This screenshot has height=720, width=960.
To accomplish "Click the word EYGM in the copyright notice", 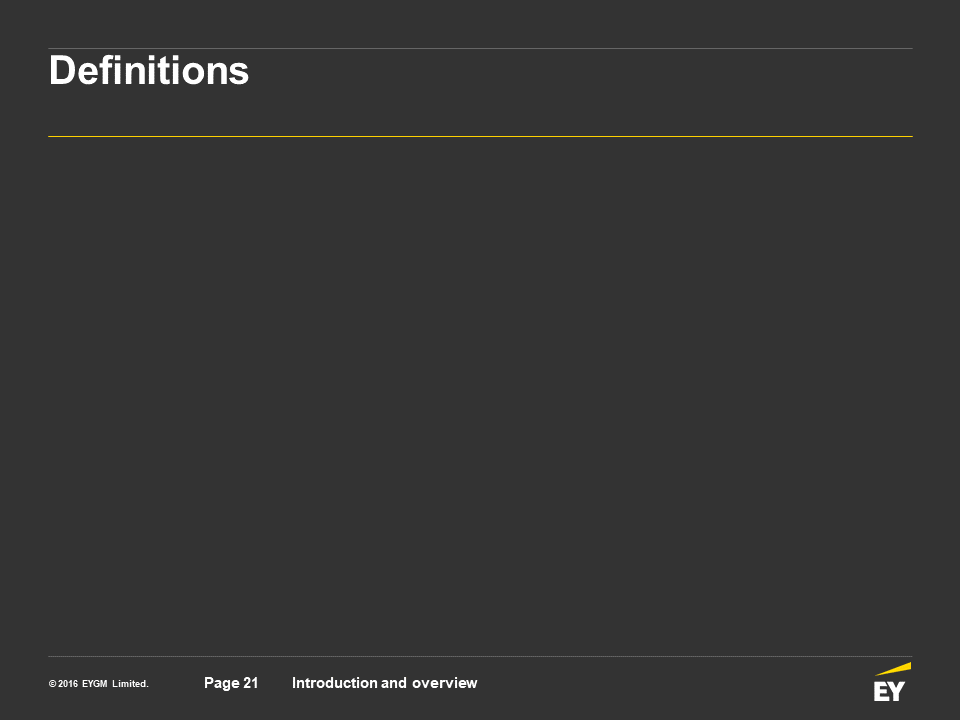I will (x=95, y=684).
